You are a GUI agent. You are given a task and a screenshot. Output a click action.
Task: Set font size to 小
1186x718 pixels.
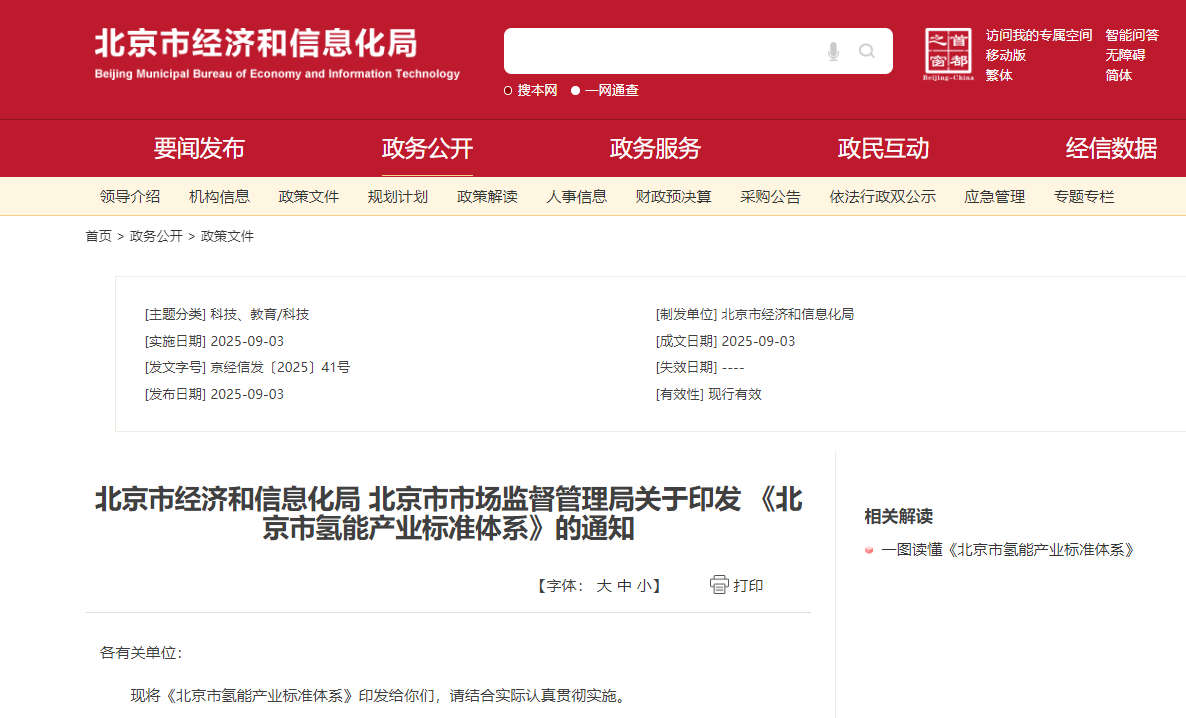pyautogui.click(x=643, y=586)
